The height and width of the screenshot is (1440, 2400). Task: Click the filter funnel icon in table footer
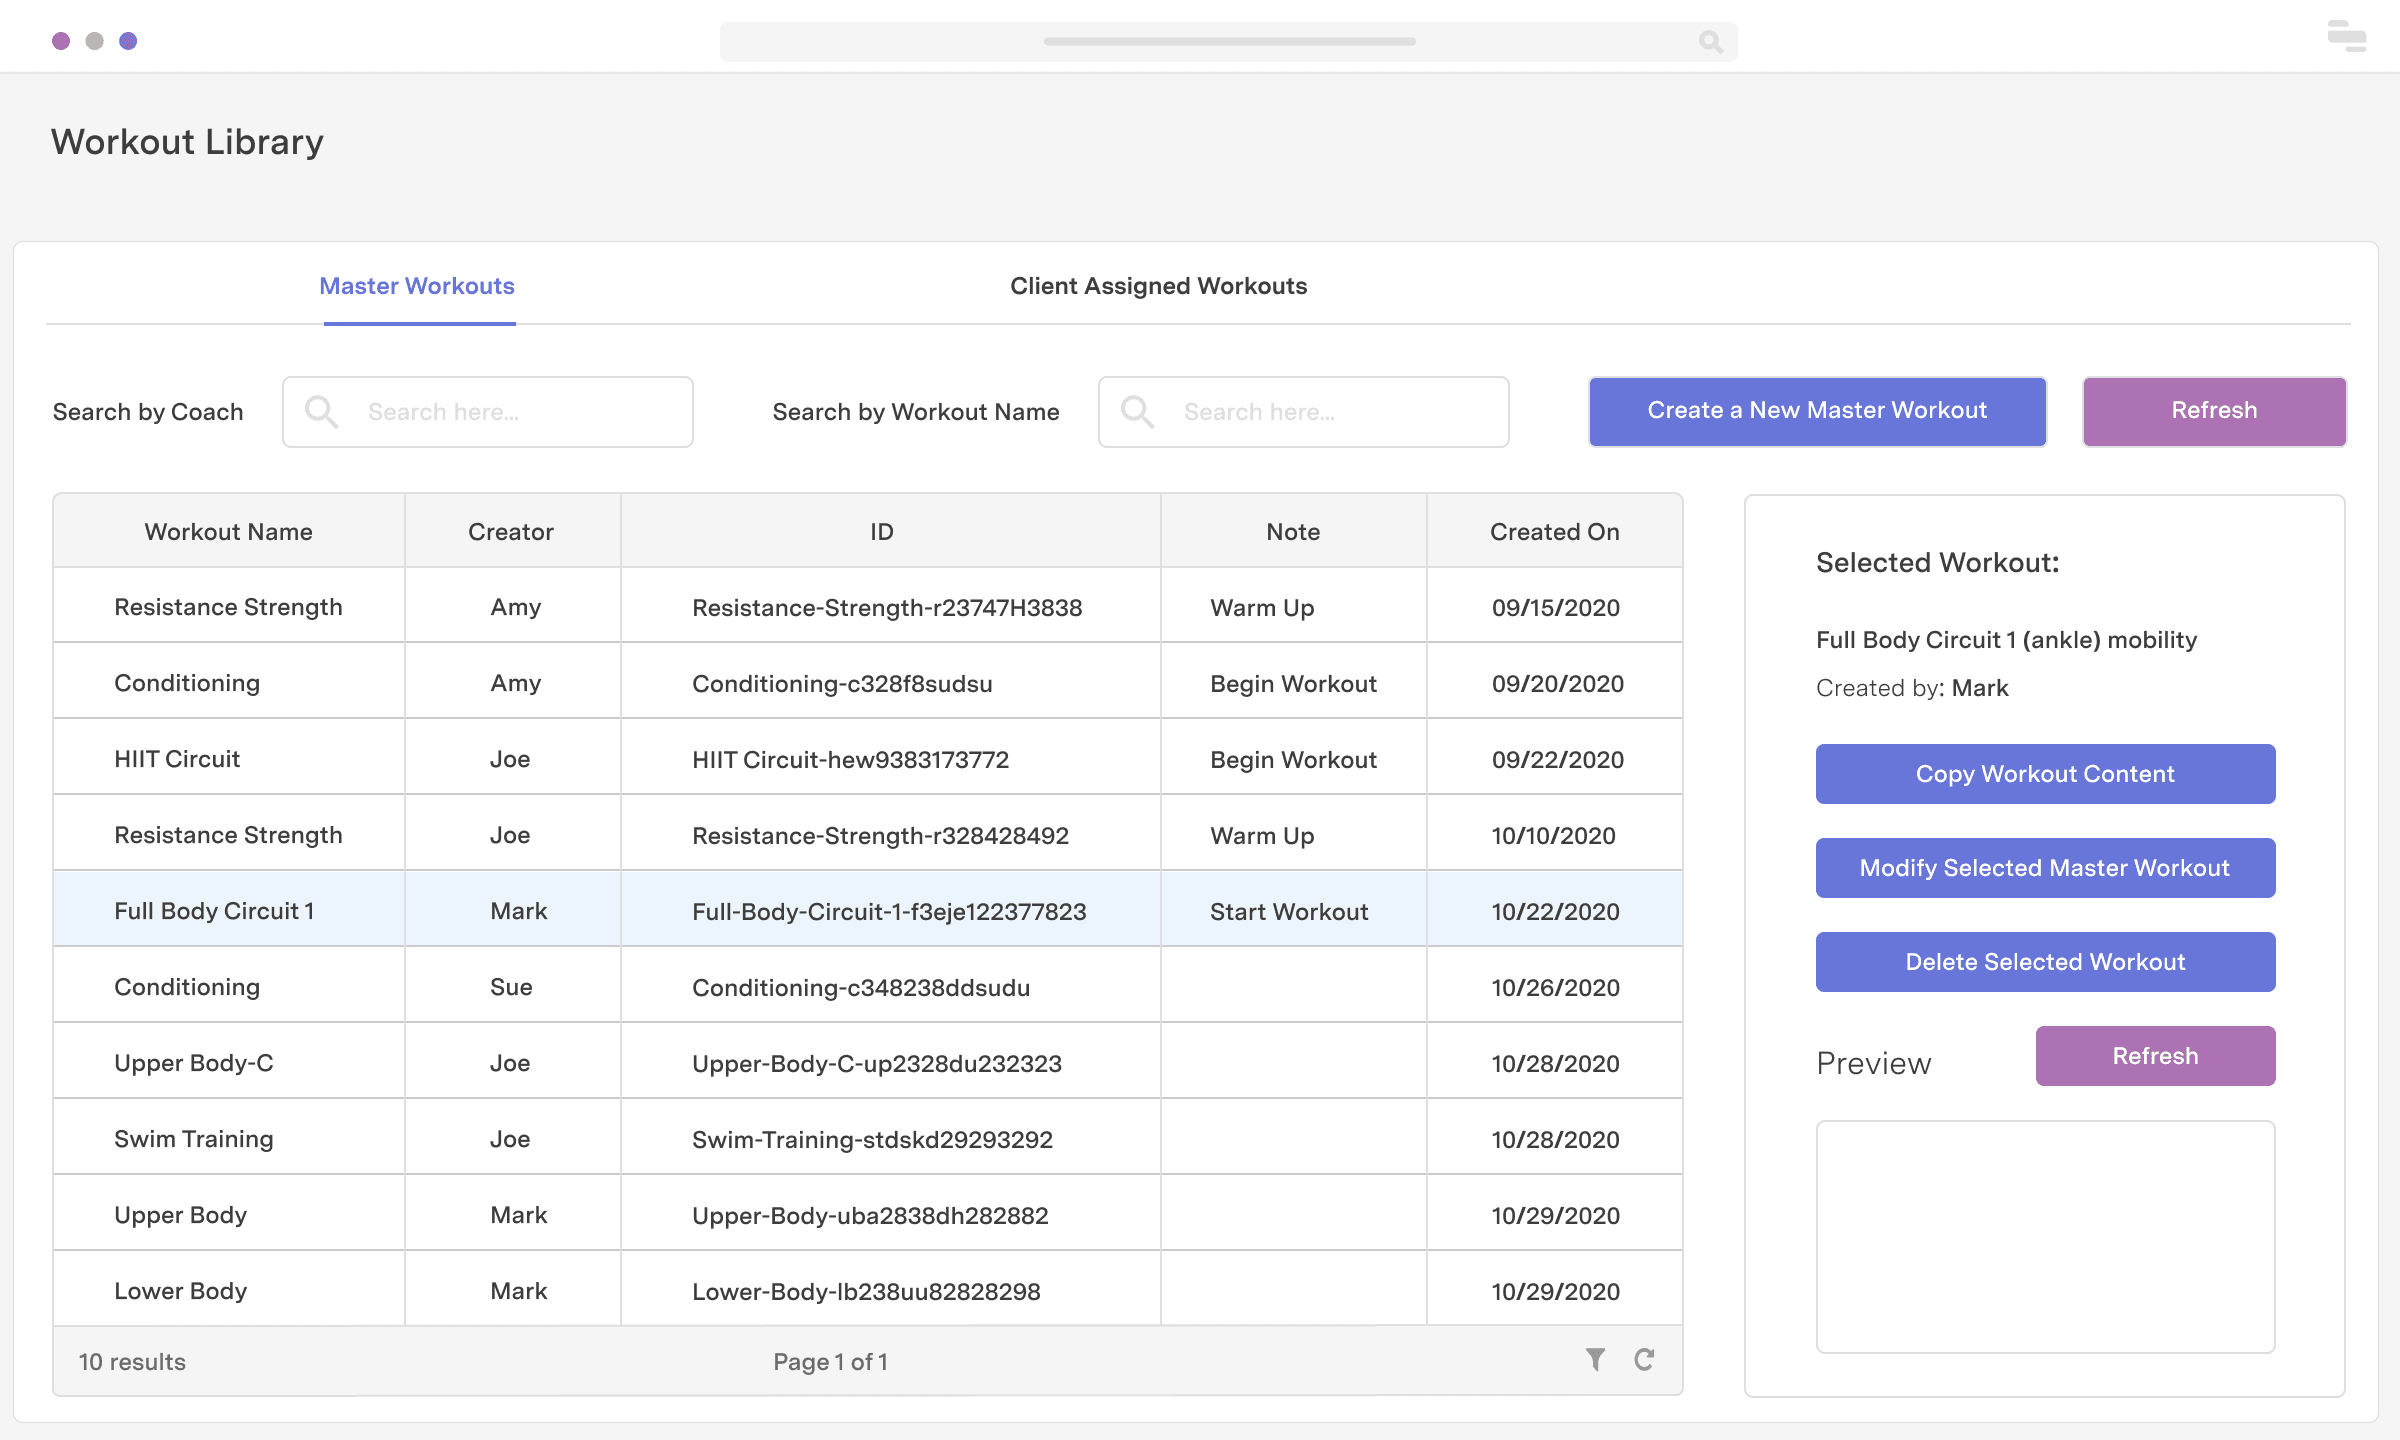1595,1359
